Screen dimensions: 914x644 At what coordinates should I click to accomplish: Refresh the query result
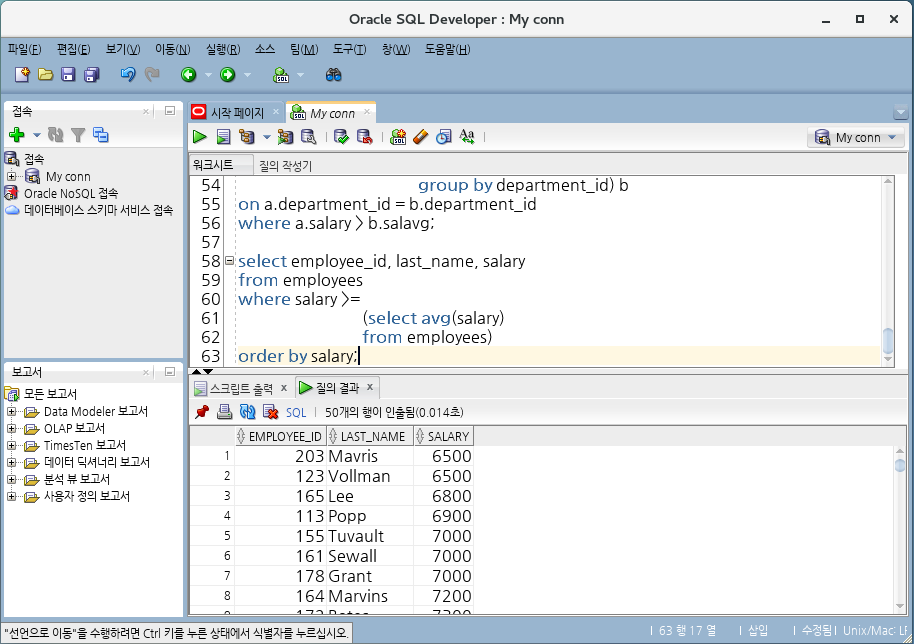tap(248, 412)
